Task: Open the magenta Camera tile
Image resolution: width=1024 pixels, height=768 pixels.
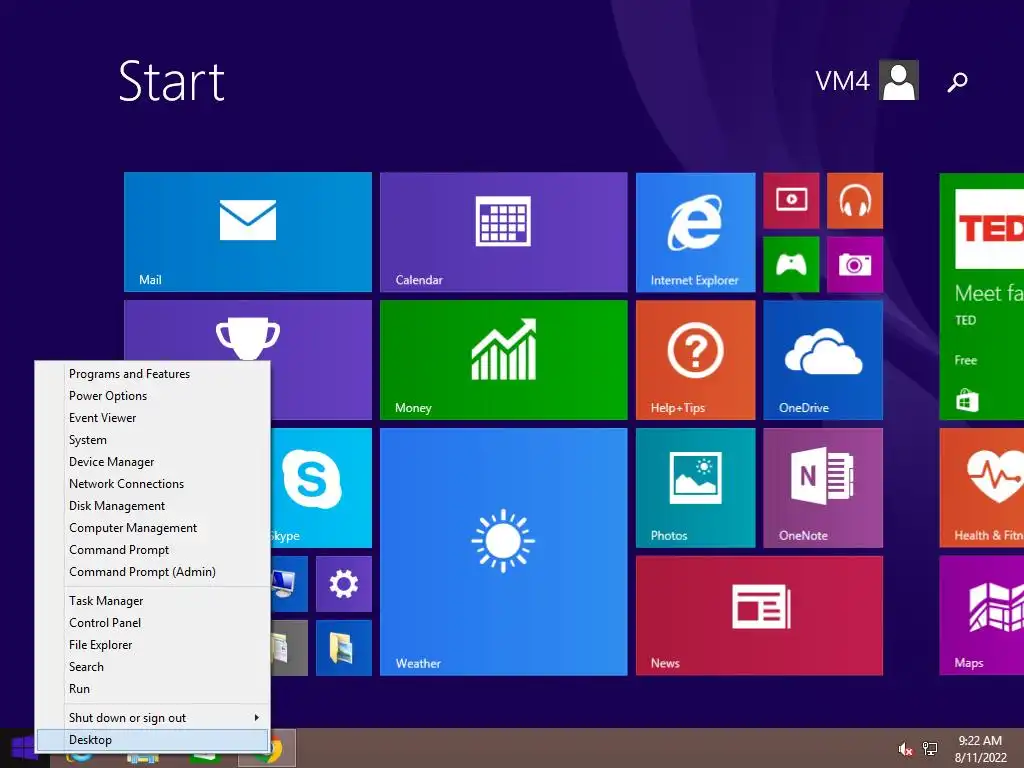Action: click(855, 264)
